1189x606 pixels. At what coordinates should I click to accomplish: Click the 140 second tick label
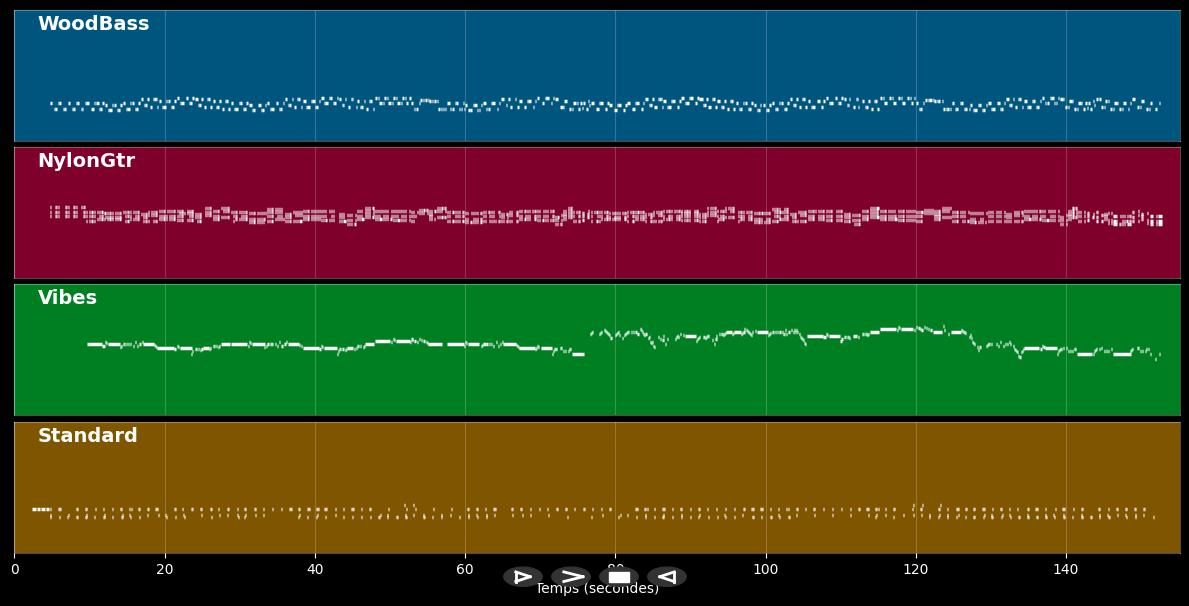coord(1066,570)
